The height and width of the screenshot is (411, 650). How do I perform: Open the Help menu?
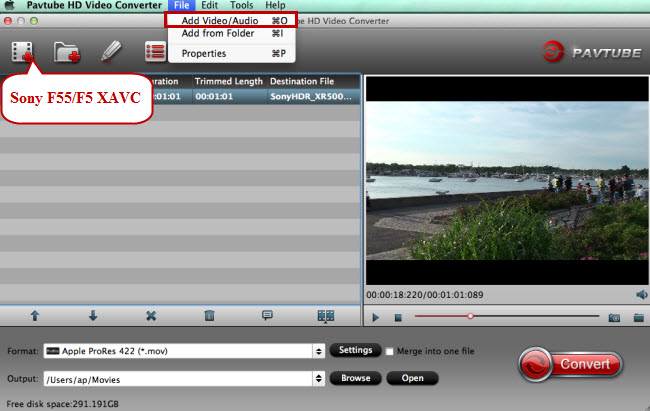pos(275,5)
